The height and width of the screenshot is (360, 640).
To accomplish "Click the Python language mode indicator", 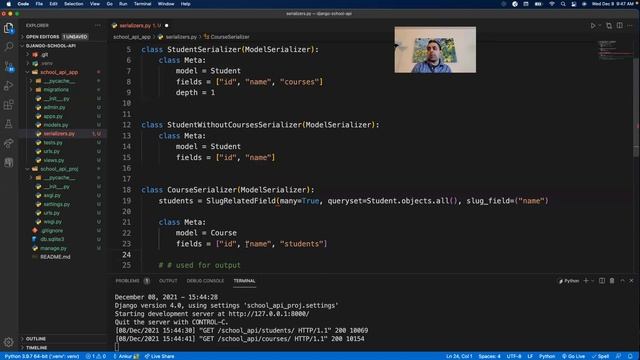I will 547,356.
